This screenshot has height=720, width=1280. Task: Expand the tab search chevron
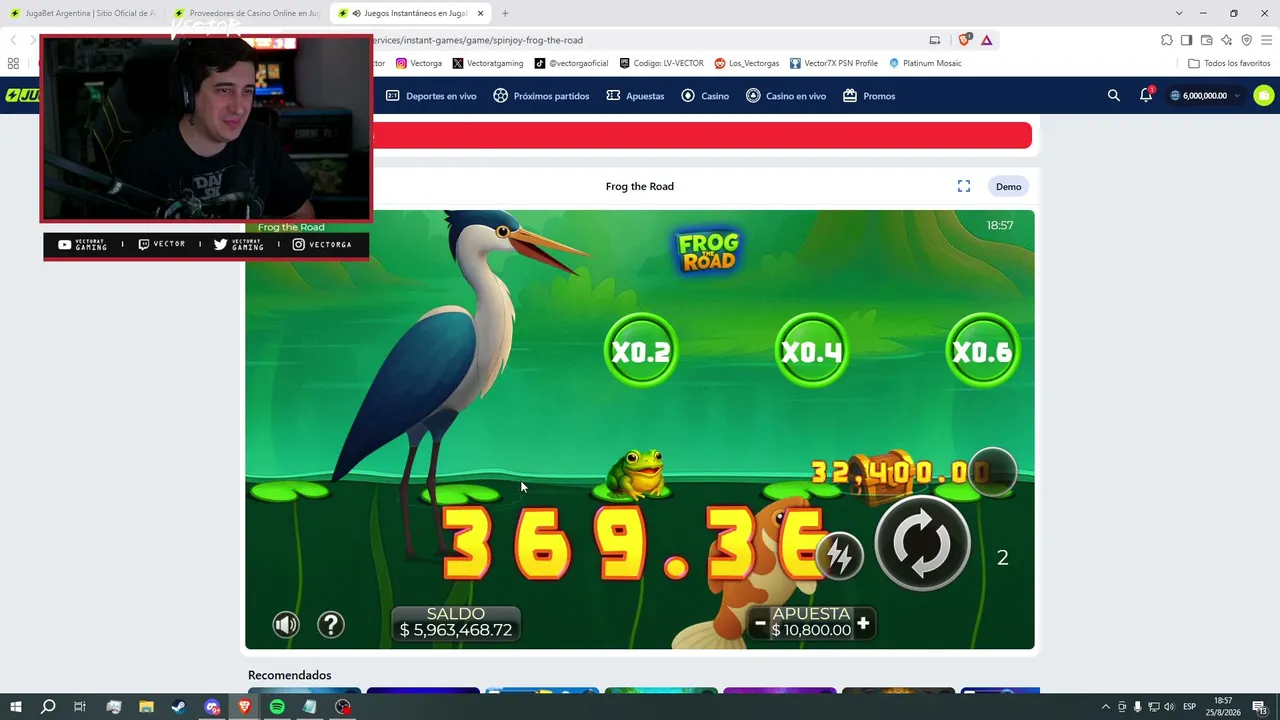pyautogui.click(x=1179, y=13)
